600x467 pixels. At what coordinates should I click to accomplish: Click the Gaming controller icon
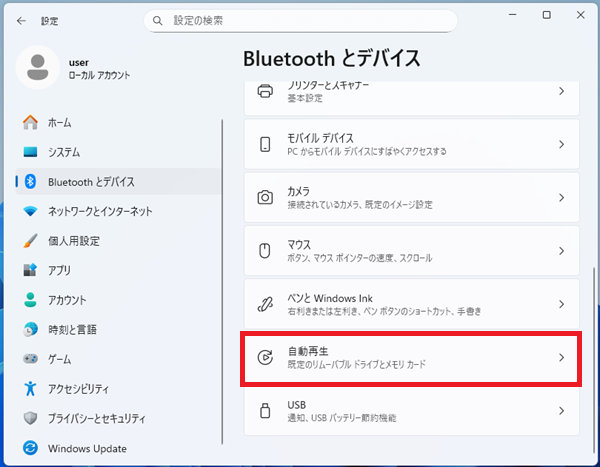pos(30,359)
